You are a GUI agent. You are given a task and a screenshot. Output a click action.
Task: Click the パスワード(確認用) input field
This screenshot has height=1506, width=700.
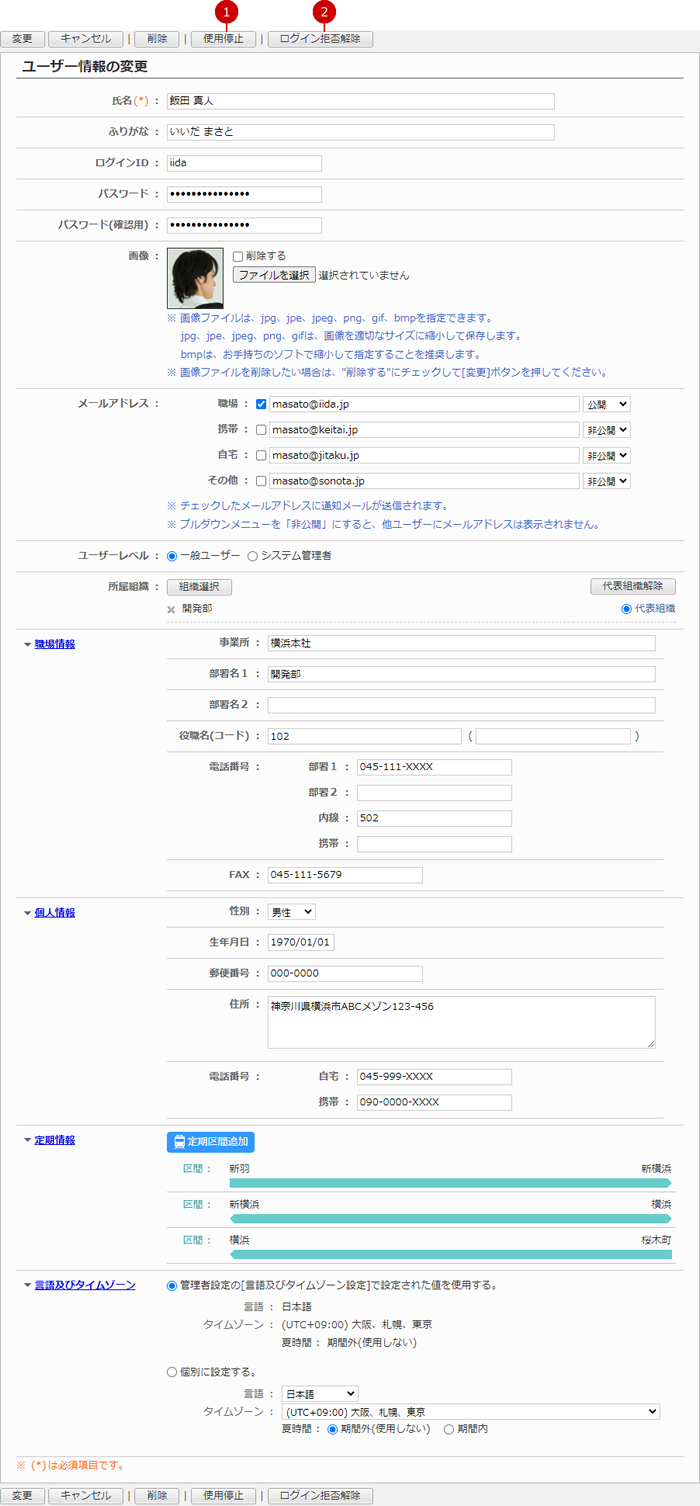point(244,225)
